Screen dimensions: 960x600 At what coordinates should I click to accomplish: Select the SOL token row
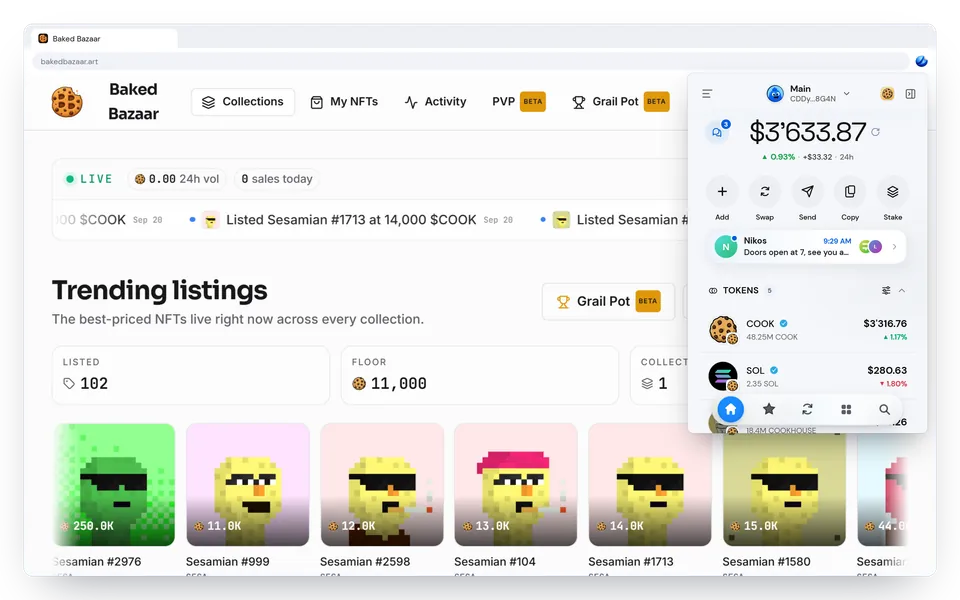[x=807, y=376]
